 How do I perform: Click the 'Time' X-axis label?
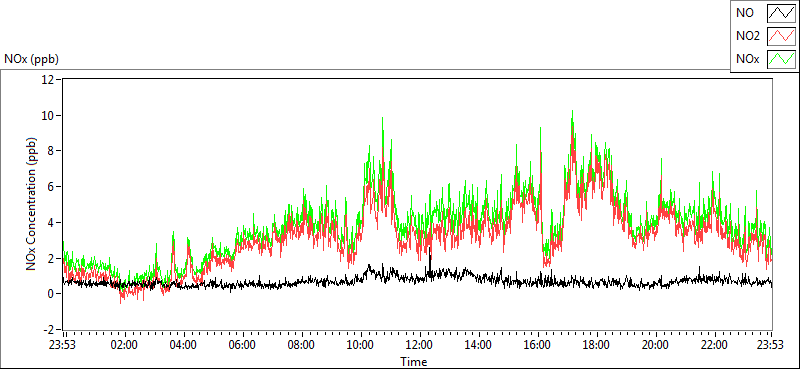414,362
